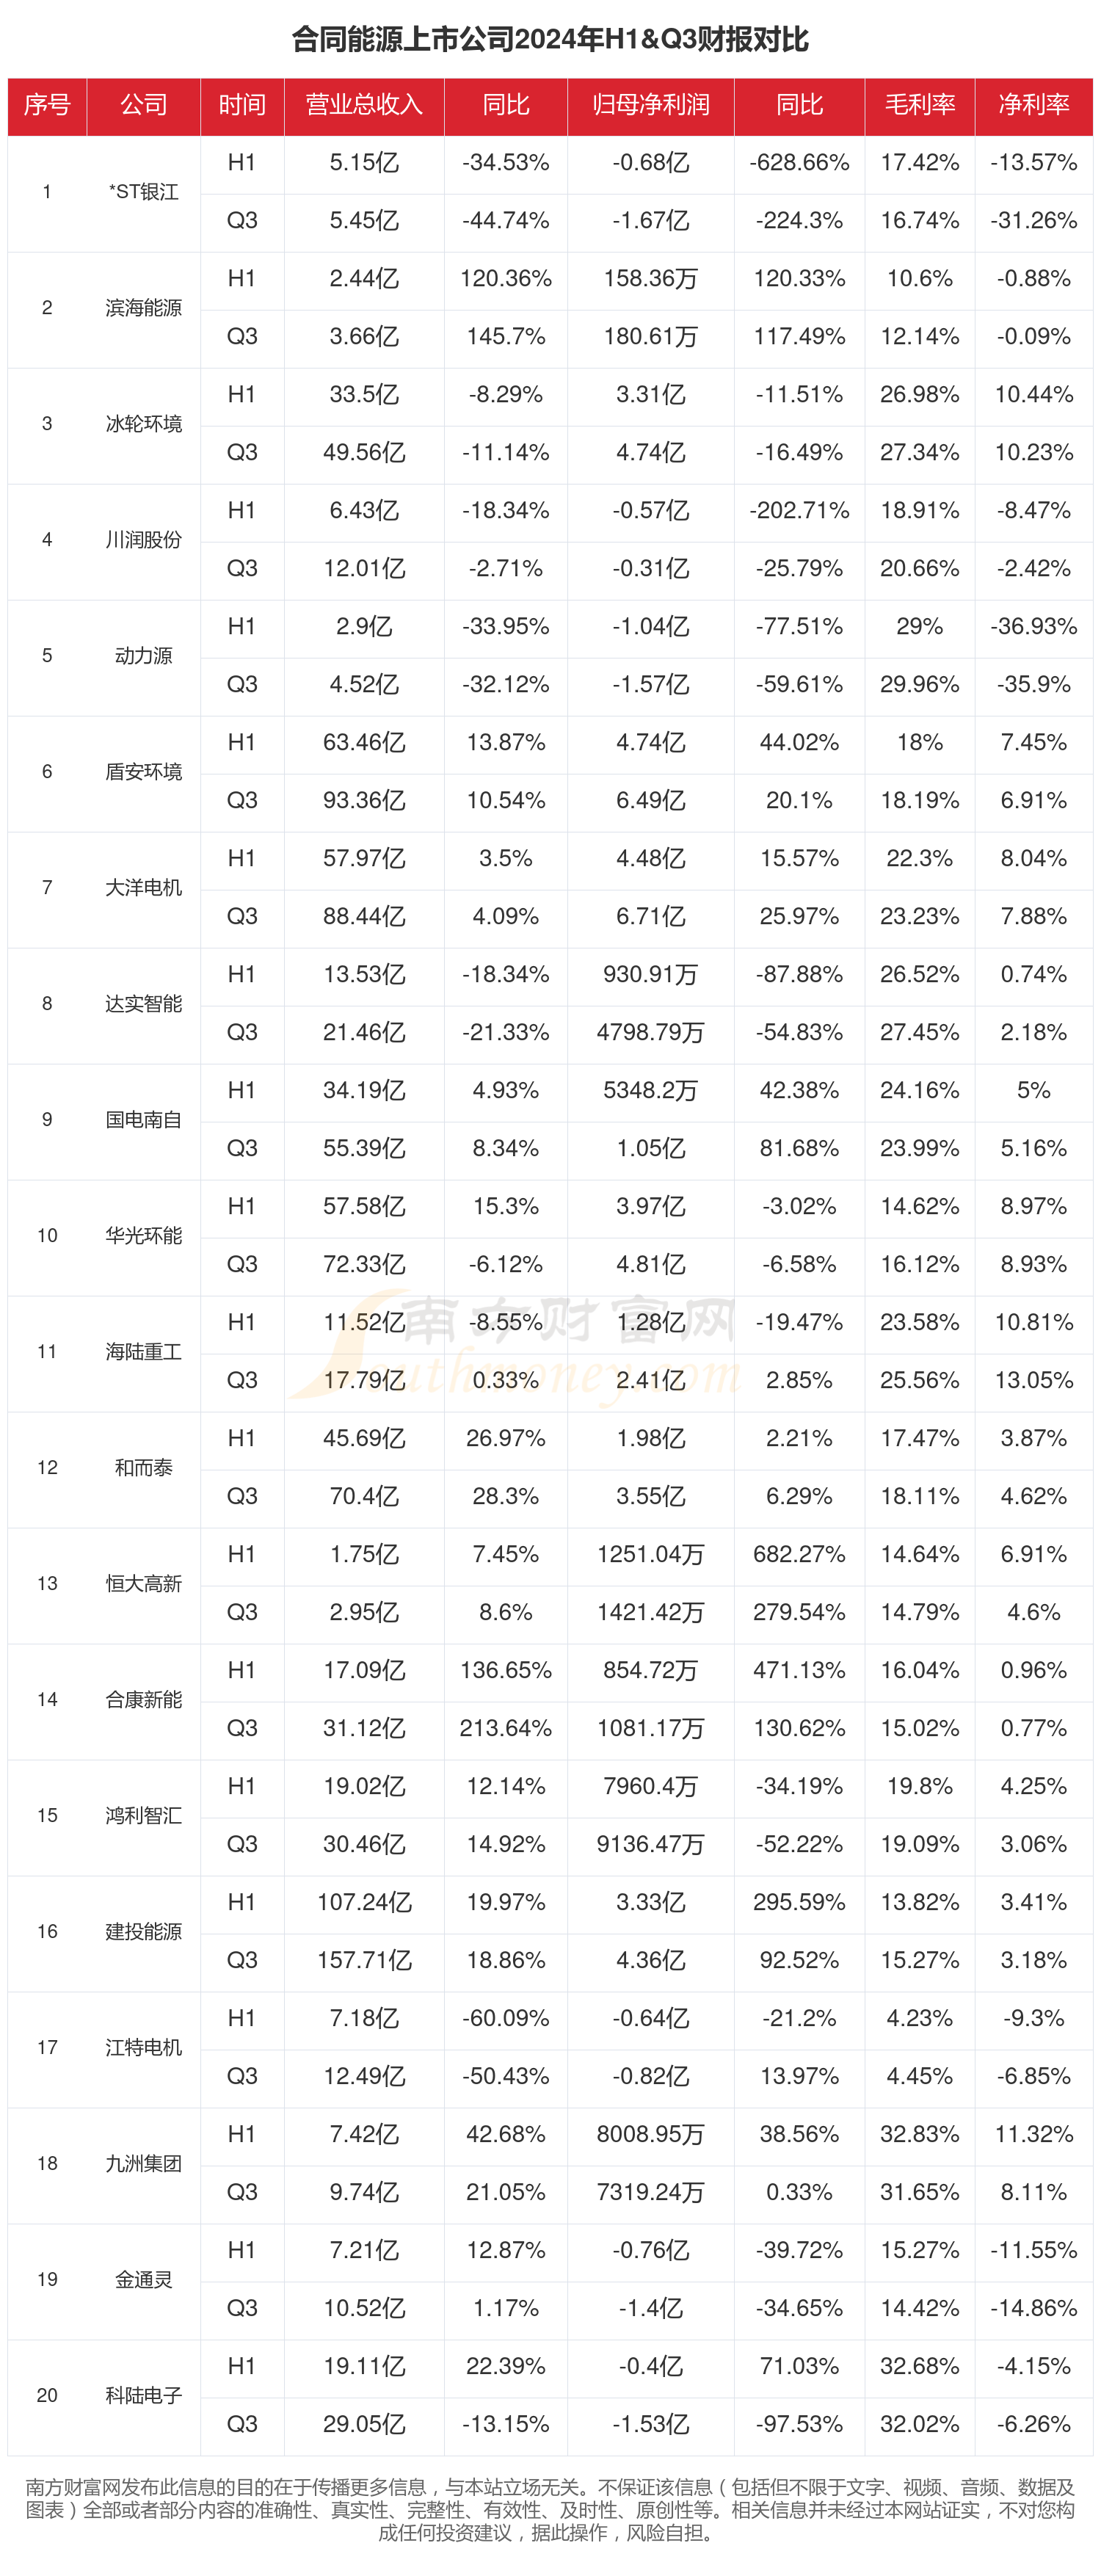Select the 净利率 column header
The width and height of the screenshot is (1101, 2576).
[1033, 105]
